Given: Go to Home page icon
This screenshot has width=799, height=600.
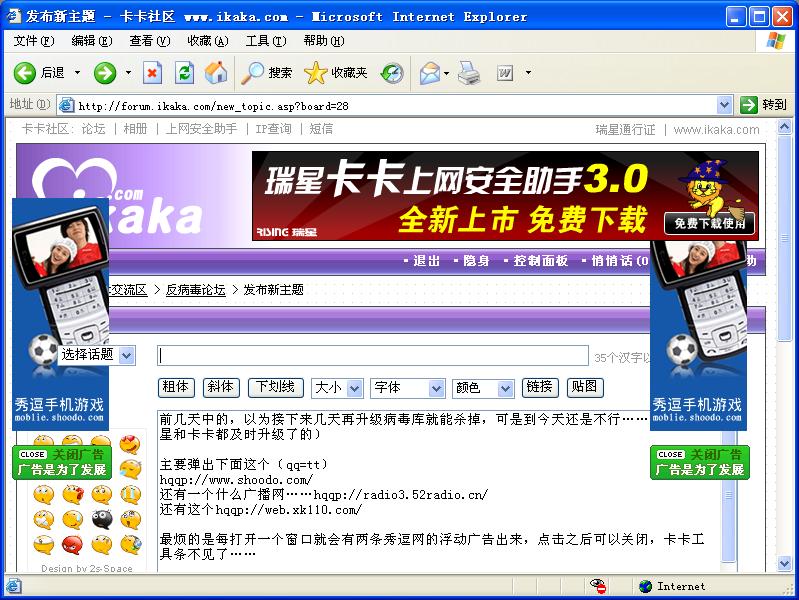Looking at the screenshot, I should pyautogui.click(x=216, y=73).
